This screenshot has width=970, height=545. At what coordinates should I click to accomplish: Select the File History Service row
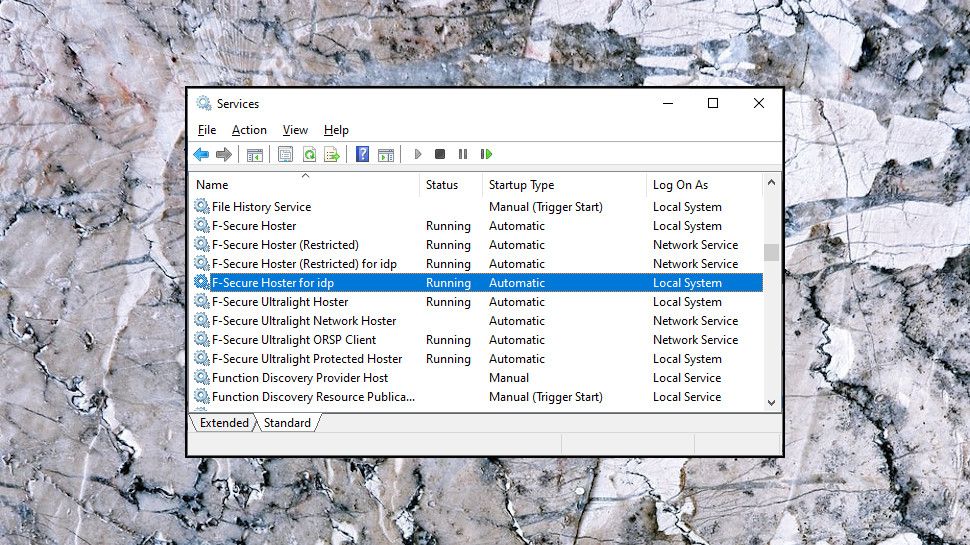pos(261,207)
